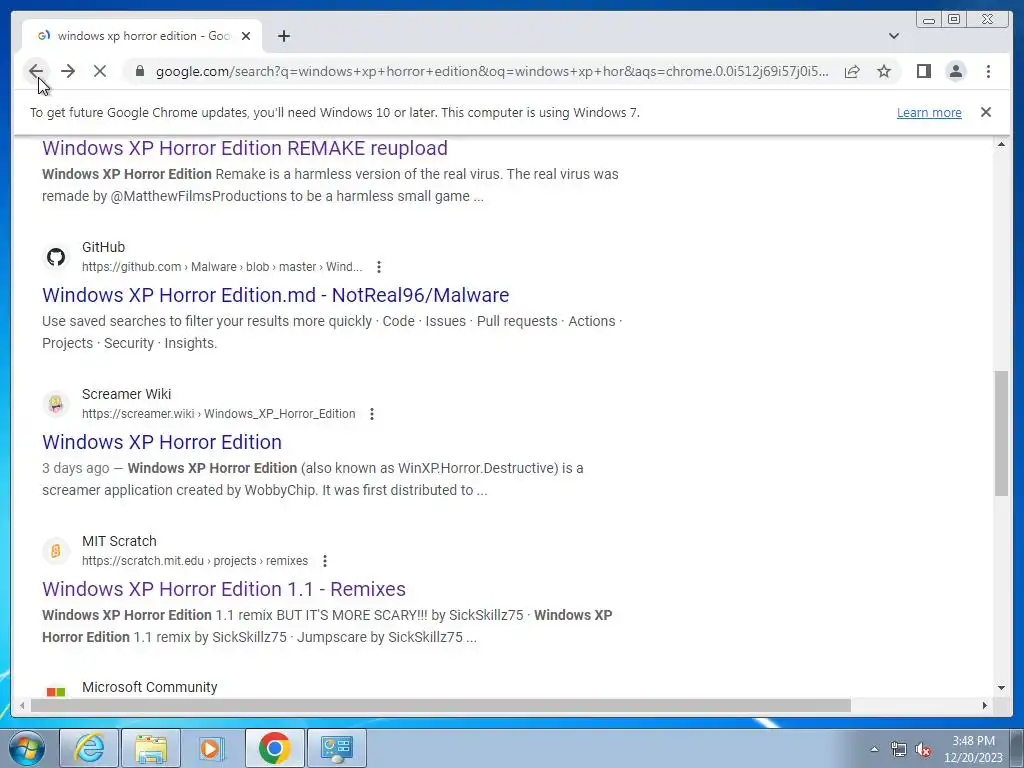Open Windows XP Horror Edition 1.1 Remixes result
1024x768 pixels.
point(224,588)
